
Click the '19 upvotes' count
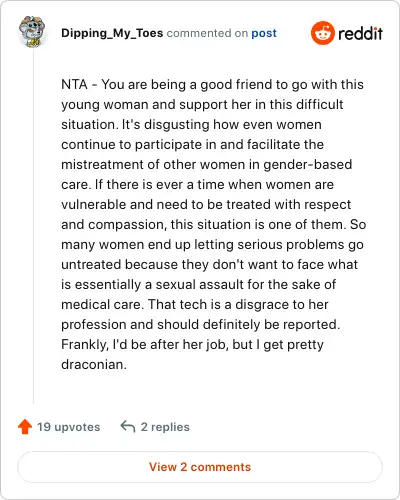click(x=68, y=427)
